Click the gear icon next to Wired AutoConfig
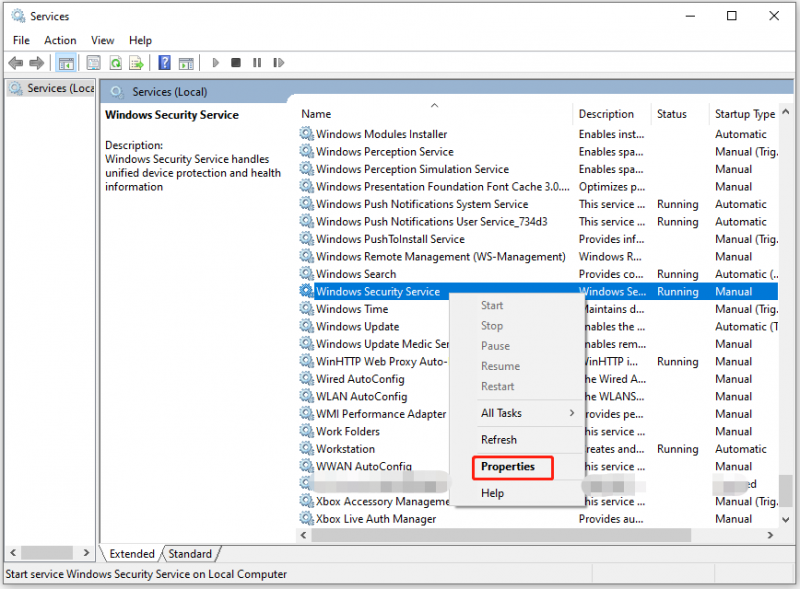Viewport: 800px width, 589px height. [x=306, y=378]
